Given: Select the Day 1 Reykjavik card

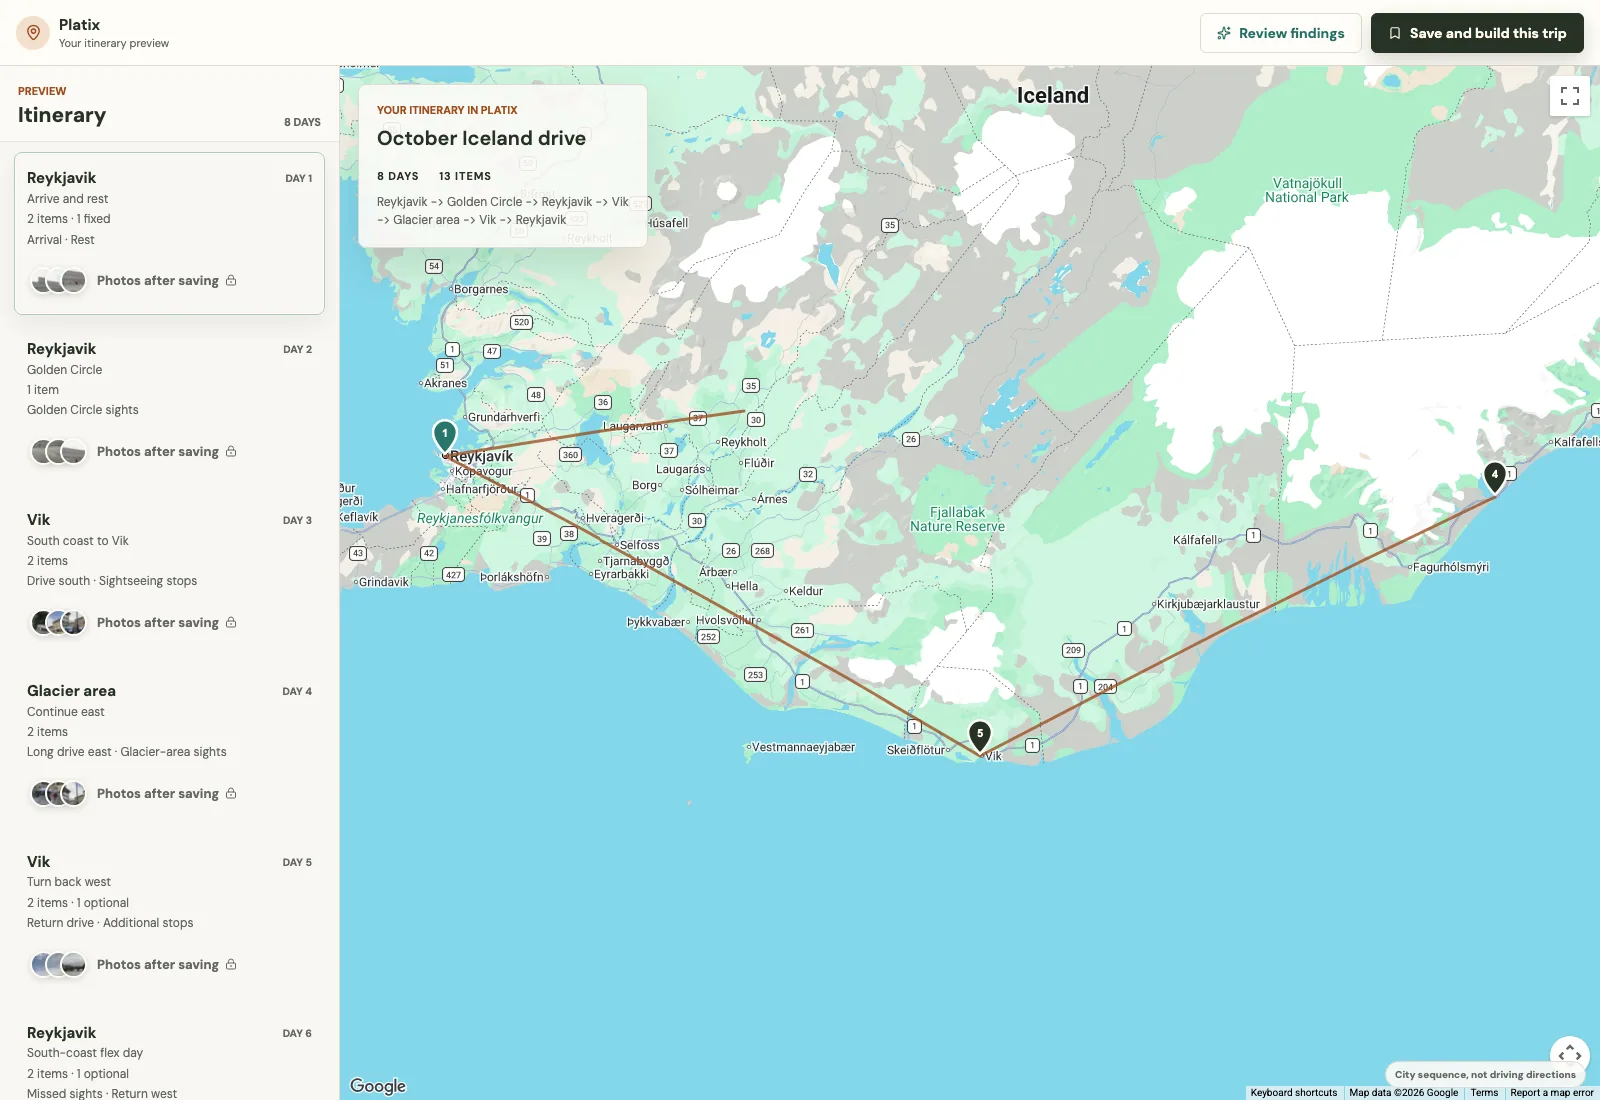Looking at the screenshot, I should click(169, 233).
